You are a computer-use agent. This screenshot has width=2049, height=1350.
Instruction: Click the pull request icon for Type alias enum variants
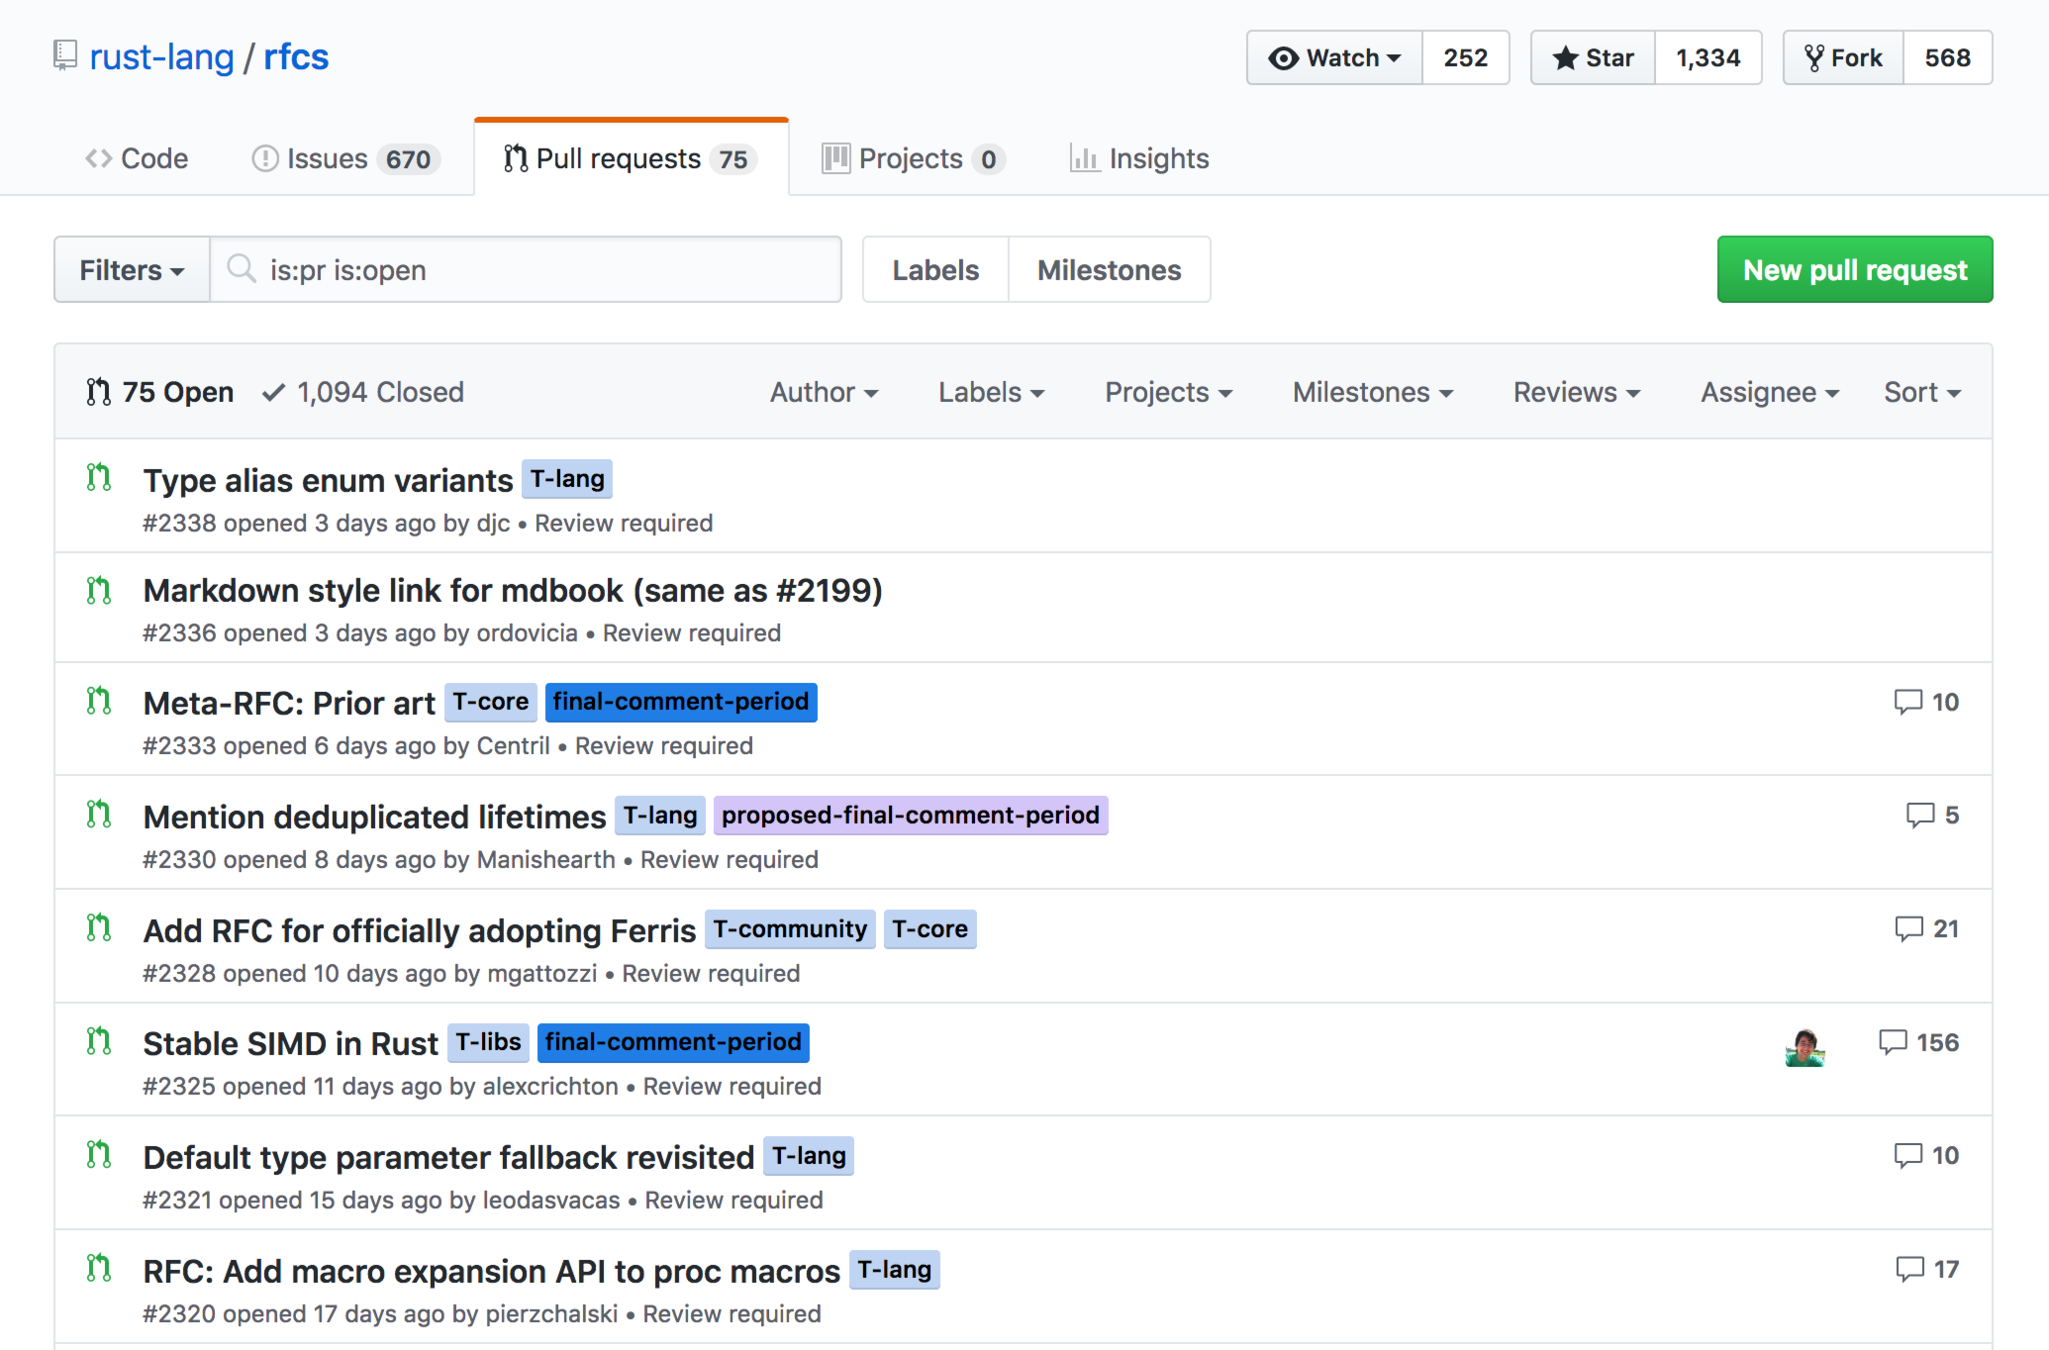(x=98, y=478)
